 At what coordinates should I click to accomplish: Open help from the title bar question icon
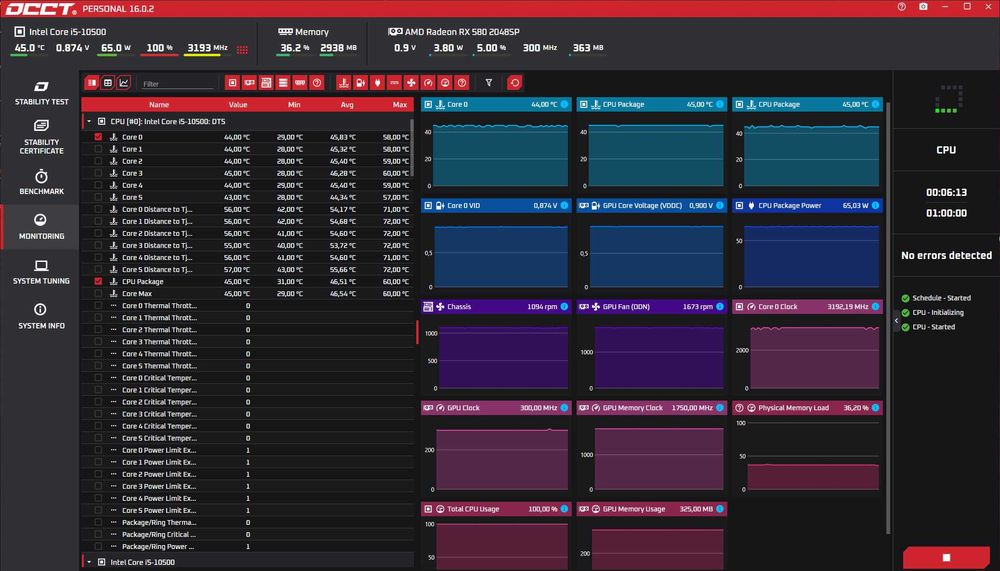coord(901,7)
